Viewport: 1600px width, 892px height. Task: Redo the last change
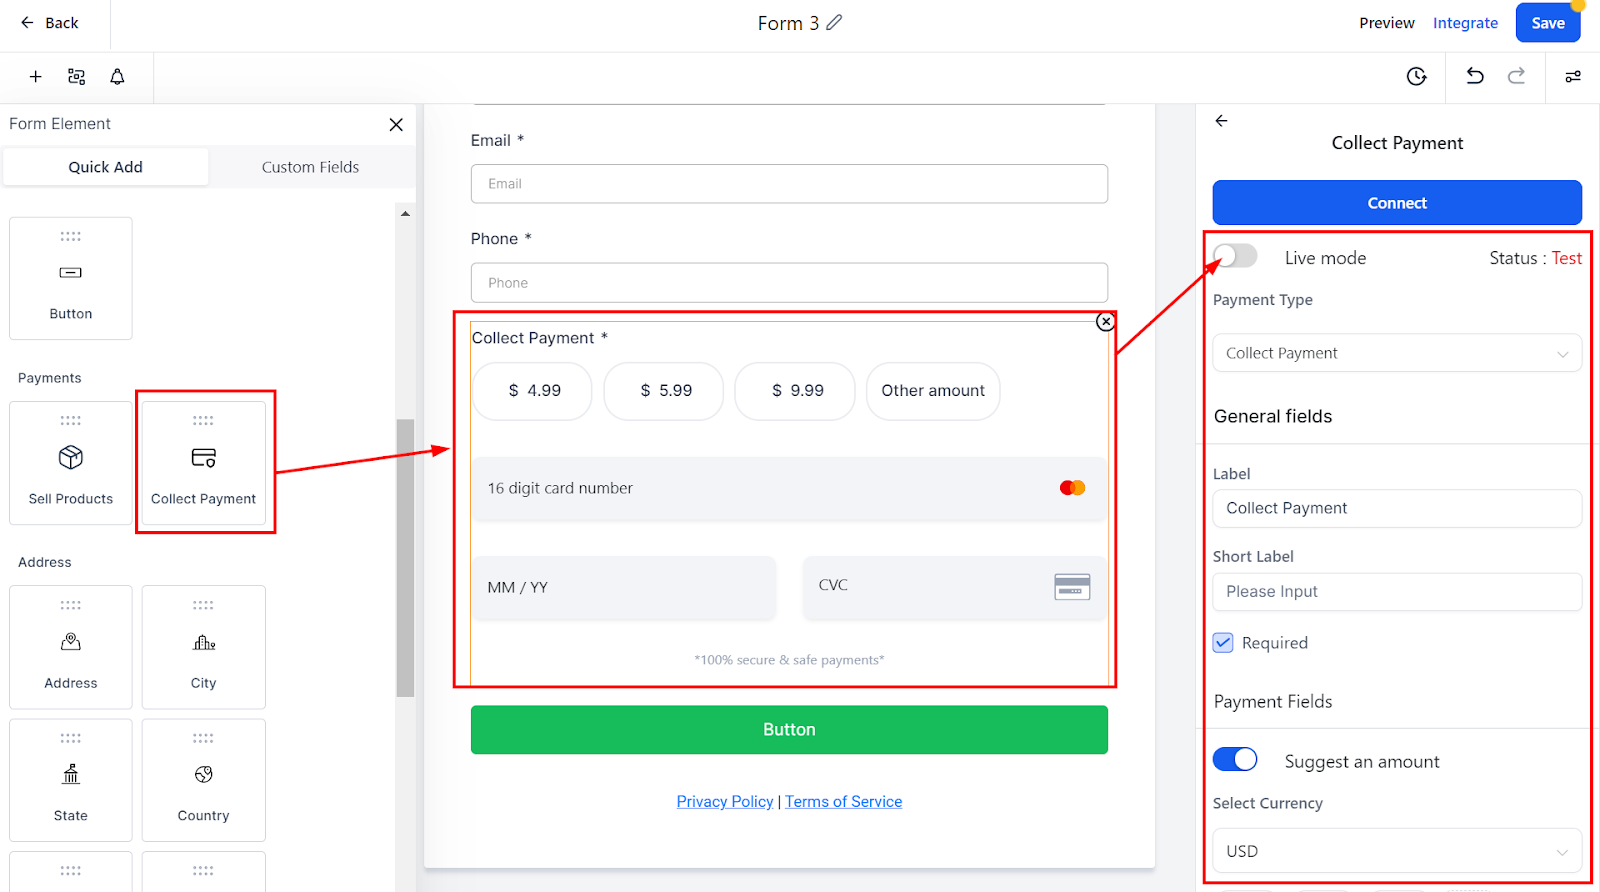click(1516, 76)
